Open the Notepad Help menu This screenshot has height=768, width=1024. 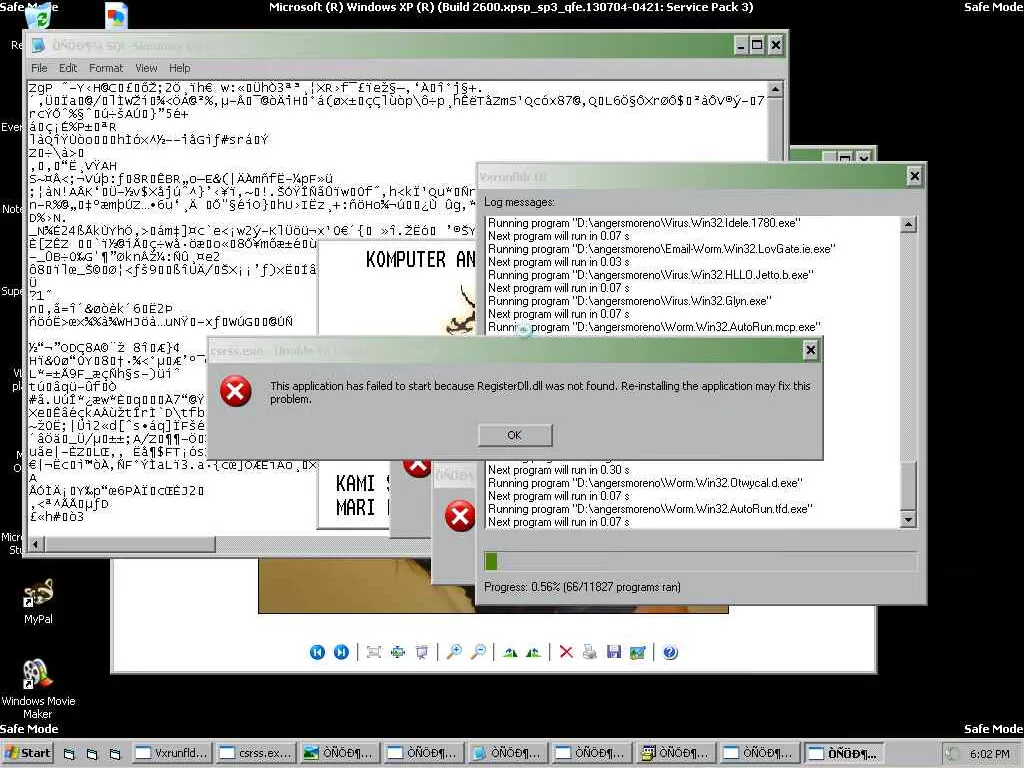(180, 68)
